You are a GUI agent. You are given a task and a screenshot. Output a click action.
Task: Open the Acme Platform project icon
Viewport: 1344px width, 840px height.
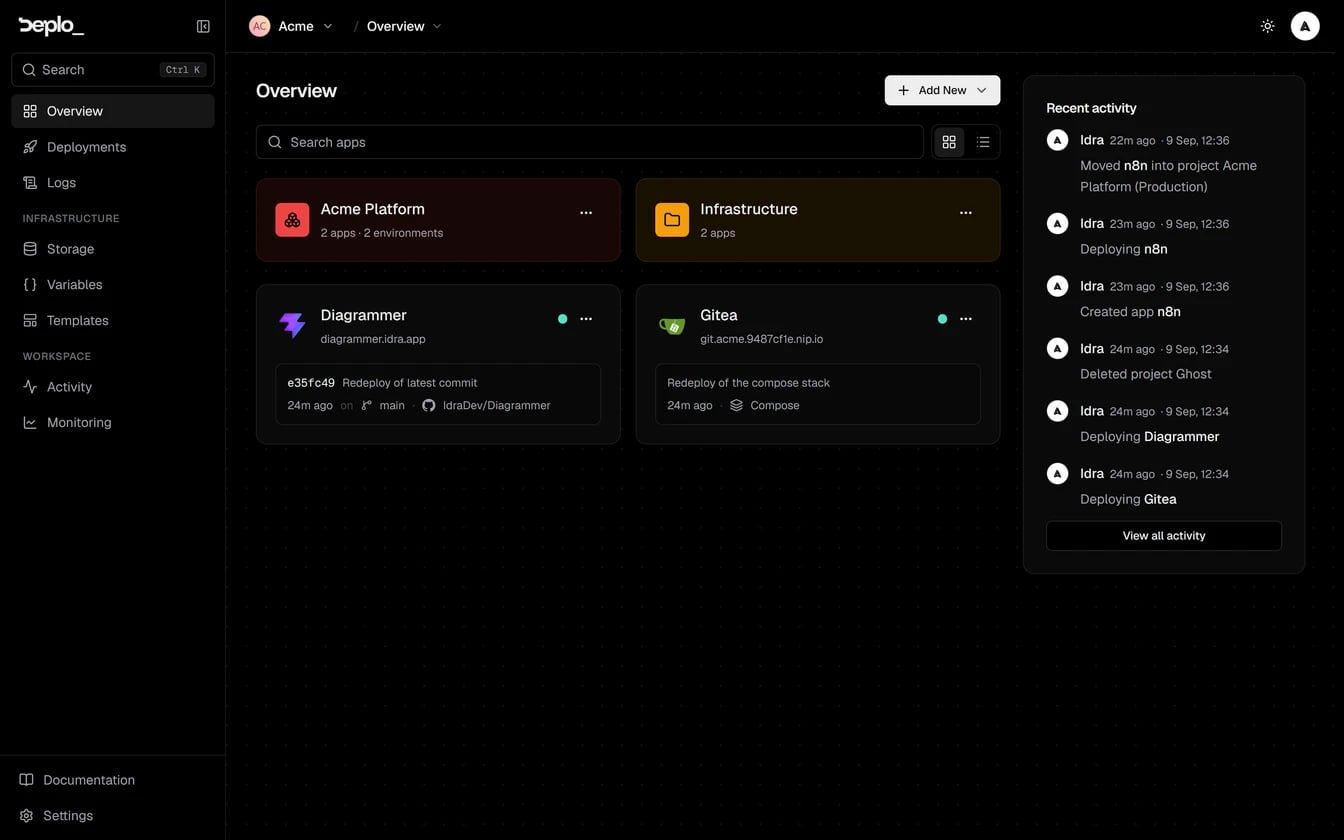[x=292, y=220]
